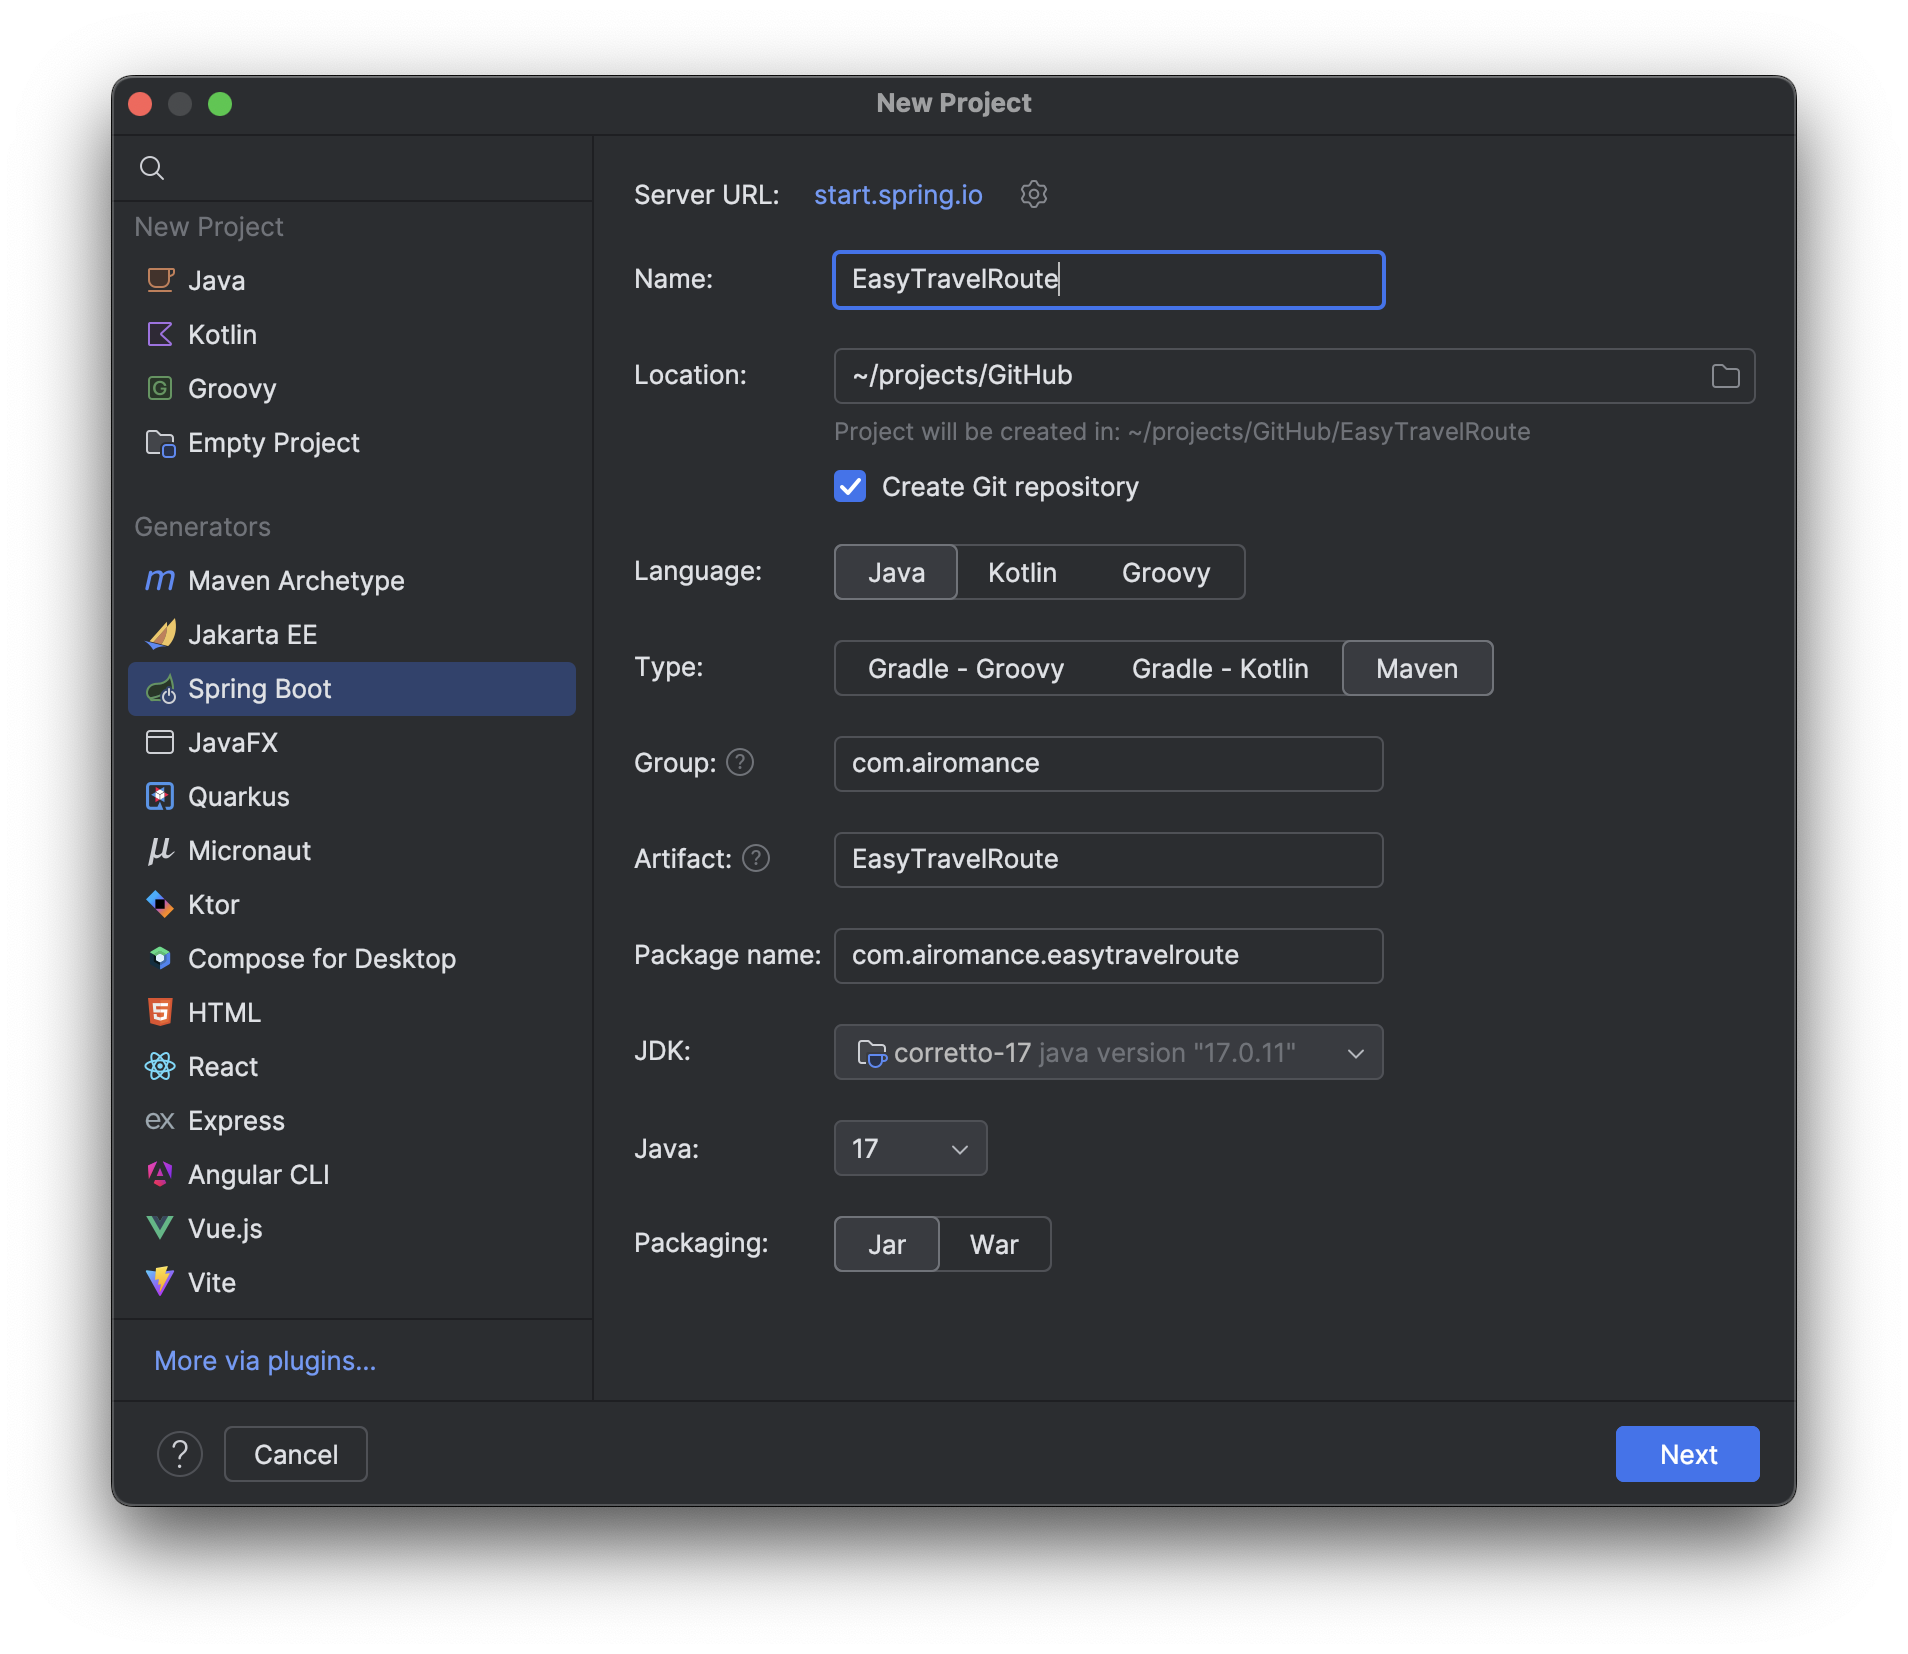Focus the Group input field
This screenshot has height=1654, width=1908.
1108,764
